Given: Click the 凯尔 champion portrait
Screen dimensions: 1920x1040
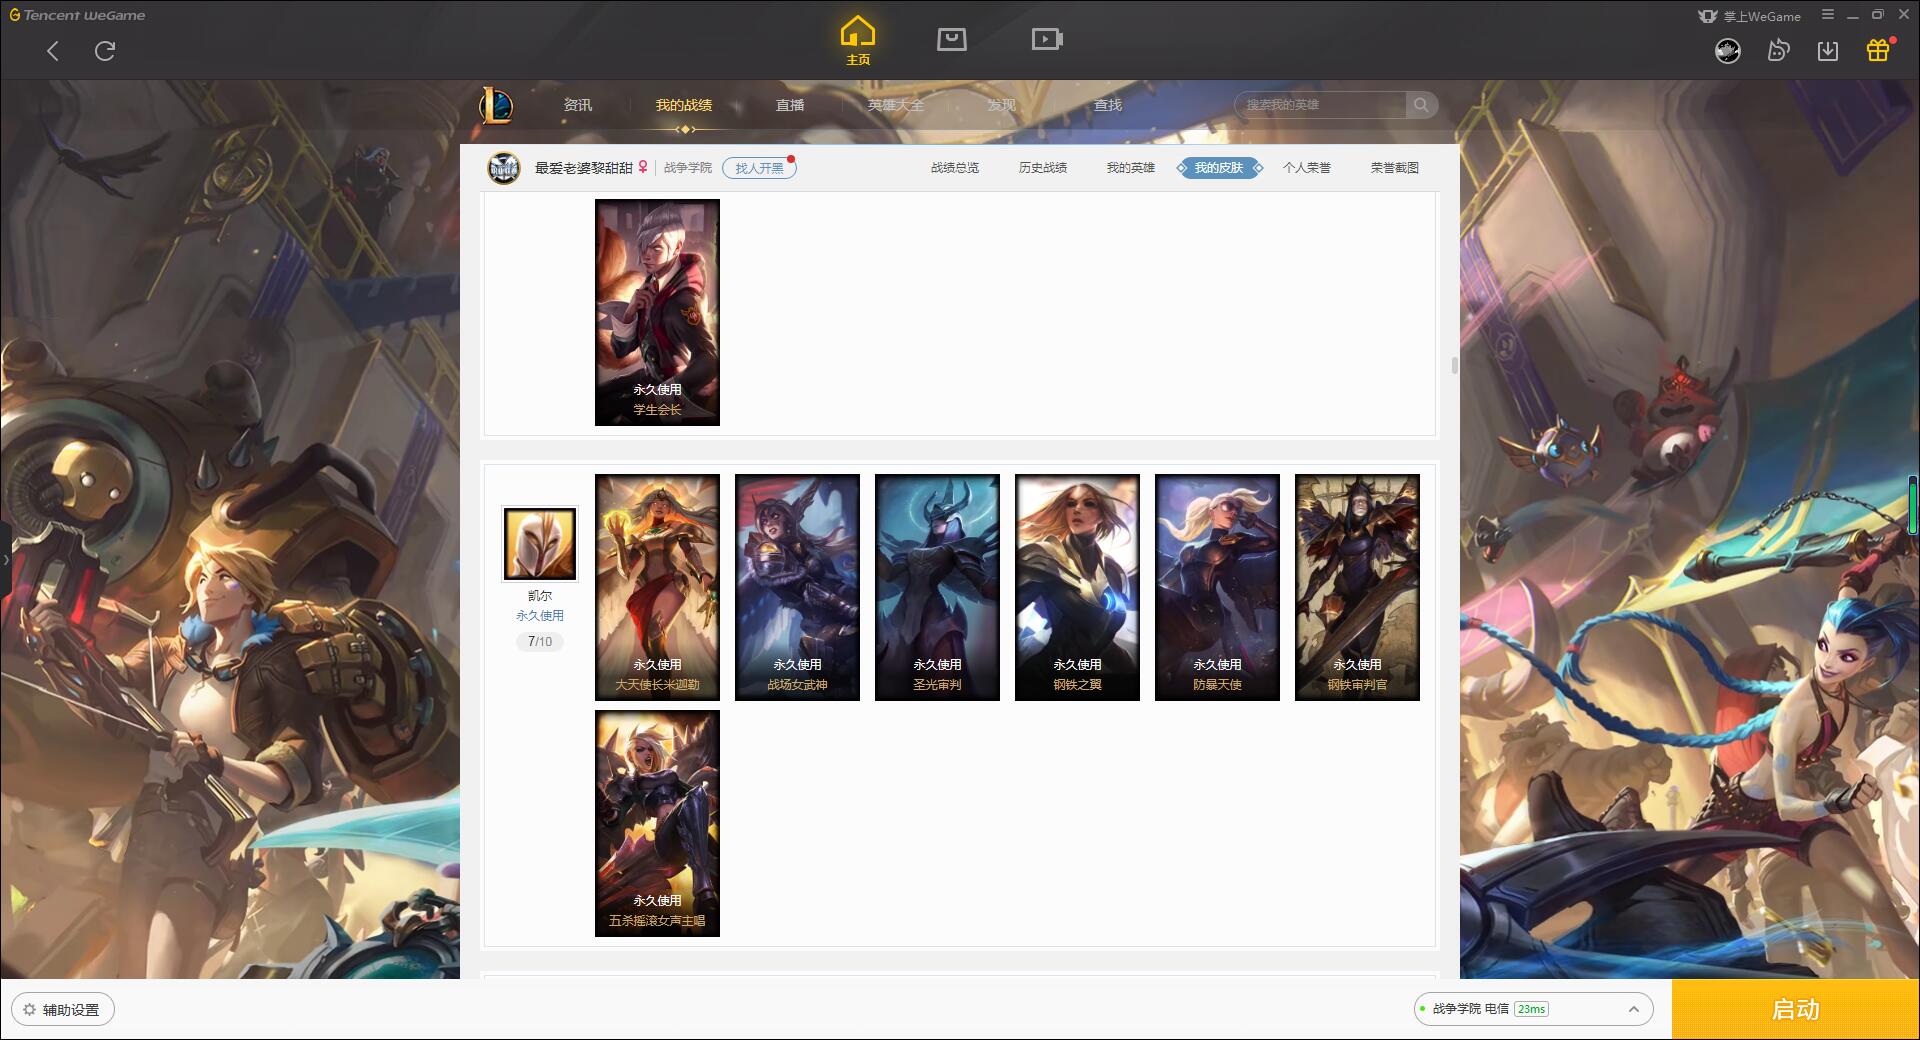Looking at the screenshot, I should (x=539, y=544).
